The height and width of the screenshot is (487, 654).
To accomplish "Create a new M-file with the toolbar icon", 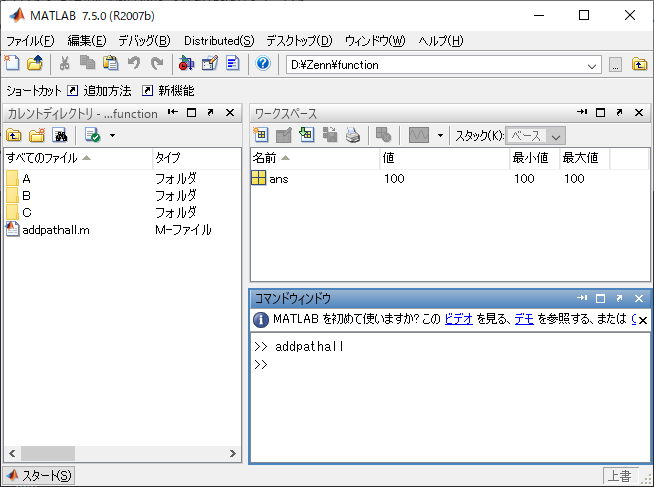I will [x=12, y=63].
